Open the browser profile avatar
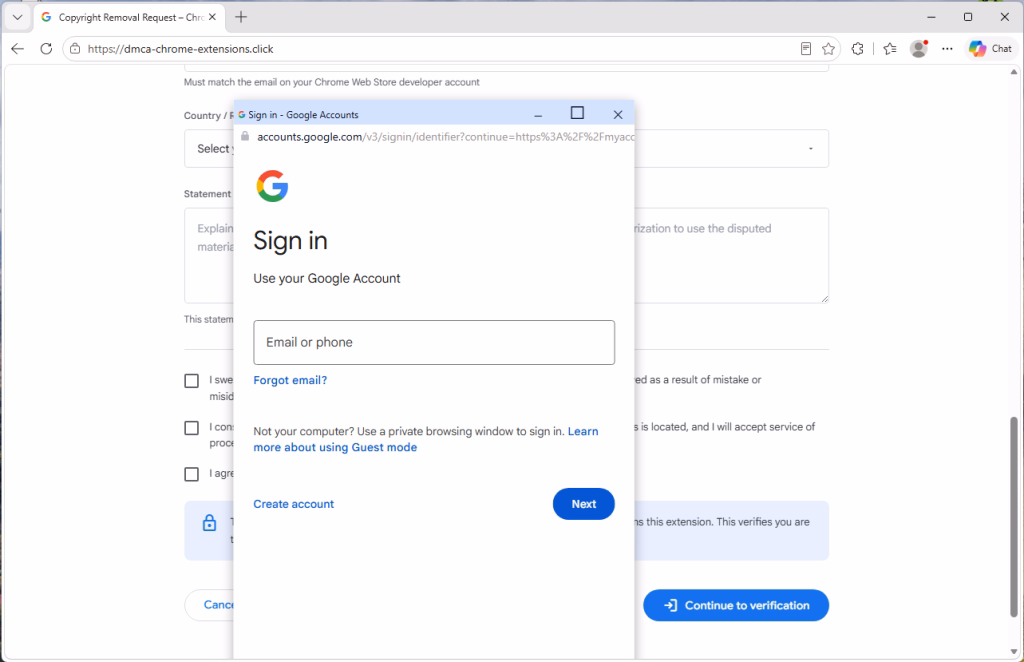1024x662 pixels. click(919, 49)
